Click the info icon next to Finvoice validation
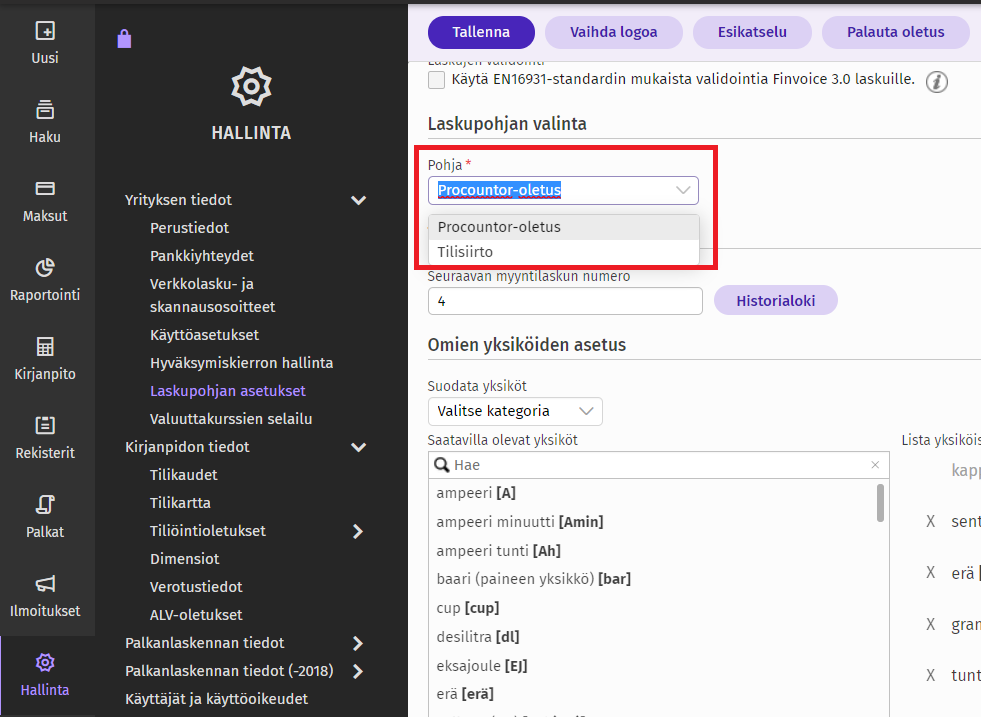981x717 pixels. [x=937, y=81]
